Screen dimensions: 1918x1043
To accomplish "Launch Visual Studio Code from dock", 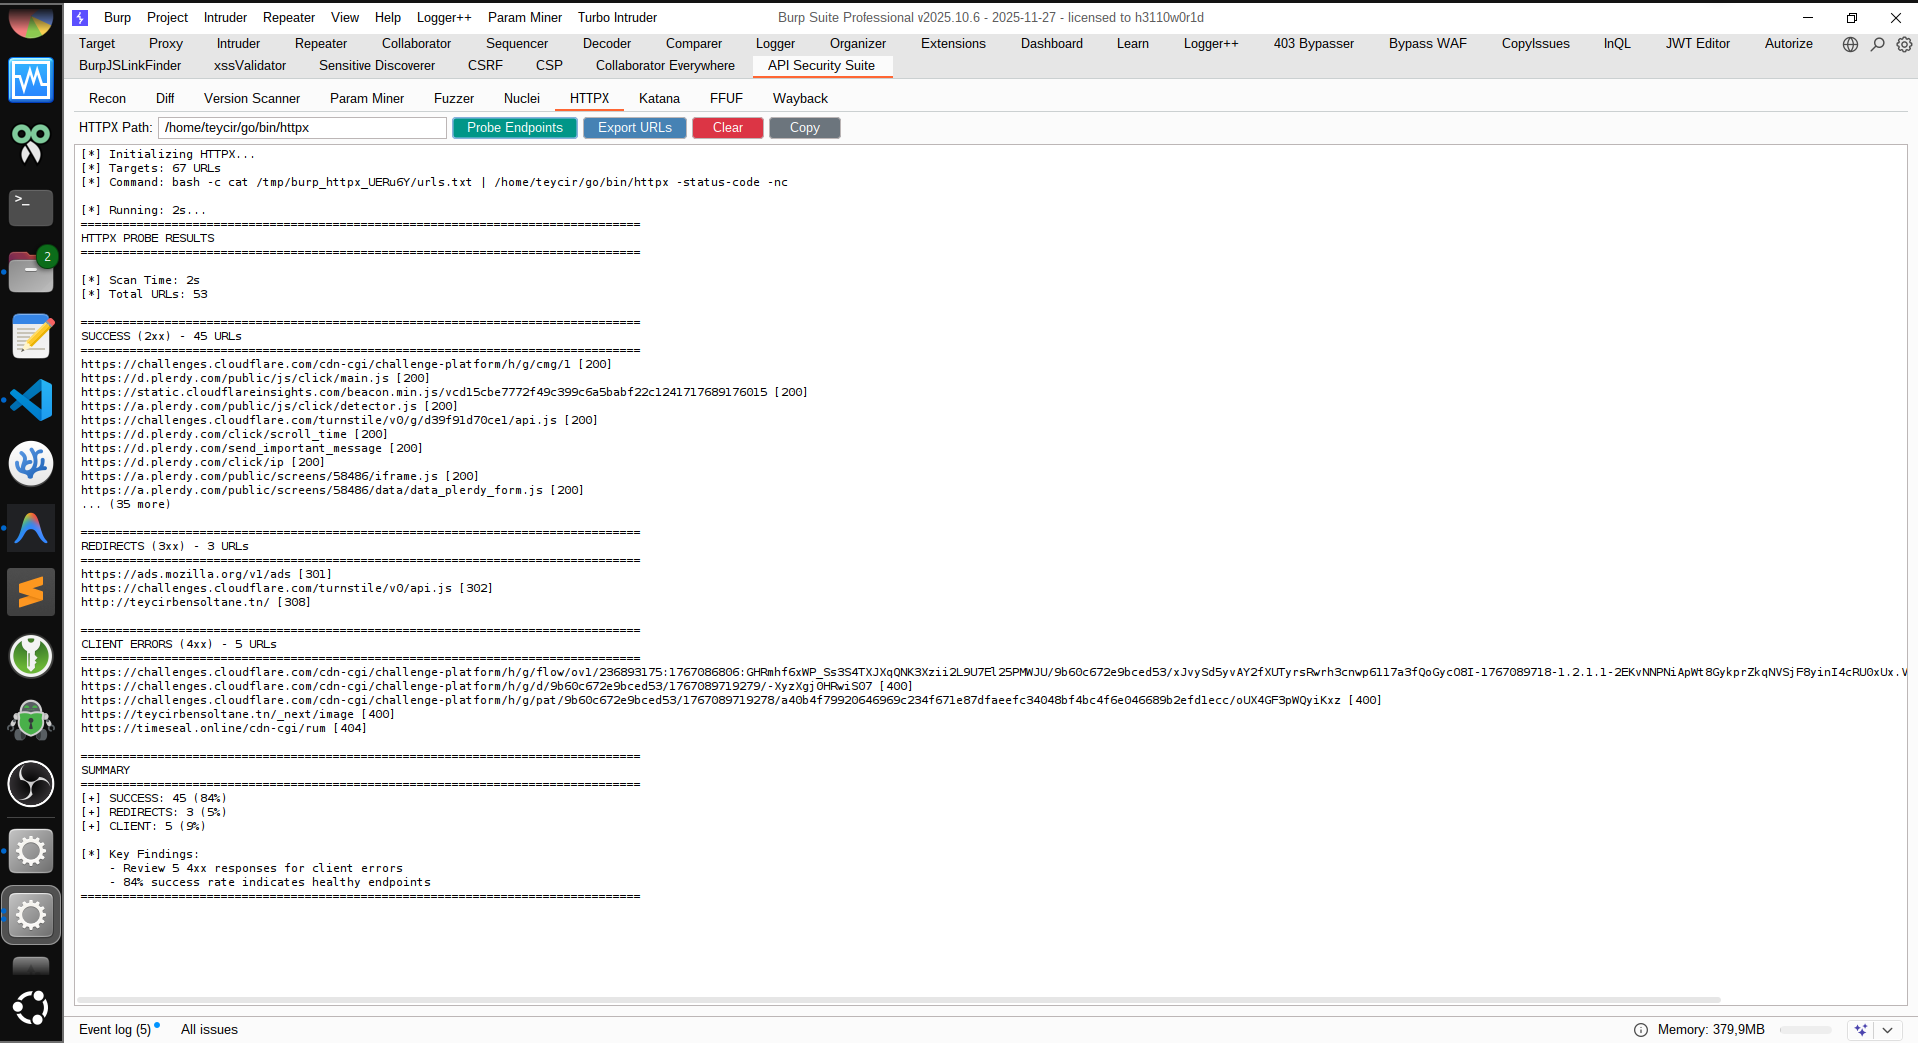I will click(31, 400).
